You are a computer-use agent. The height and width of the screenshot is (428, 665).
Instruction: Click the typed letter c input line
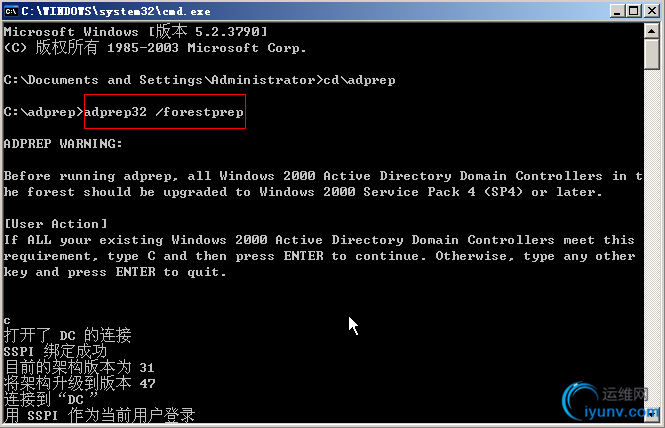coord(8,320)
